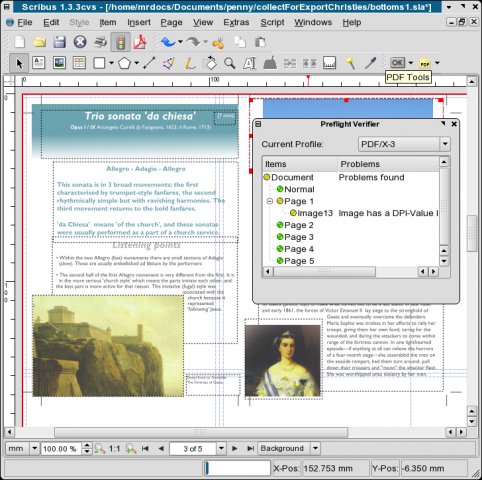
Task: Open the Script menu
Action: click(x=272, y=22)
